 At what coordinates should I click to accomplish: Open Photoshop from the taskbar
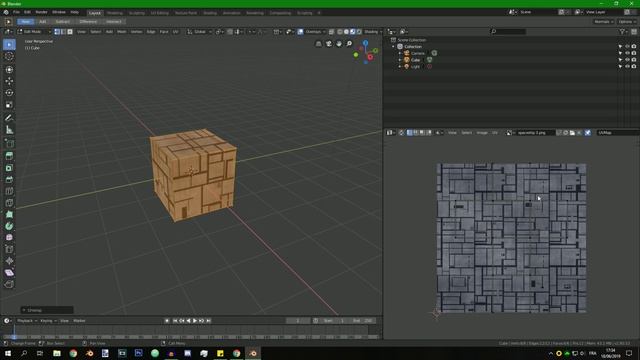coord(138,353)
